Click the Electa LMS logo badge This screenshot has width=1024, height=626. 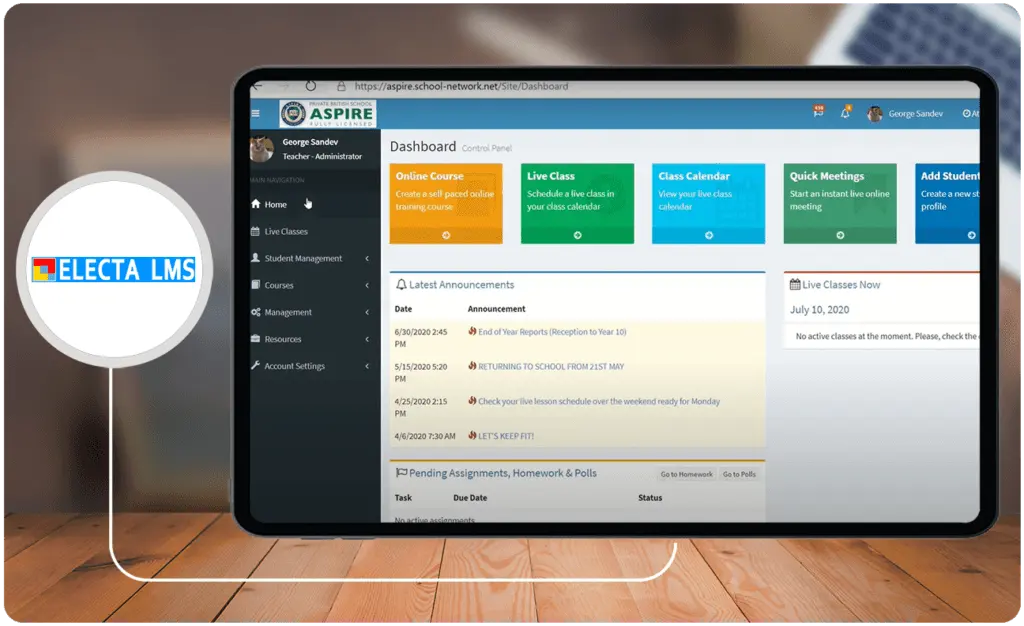pos(114,270)
